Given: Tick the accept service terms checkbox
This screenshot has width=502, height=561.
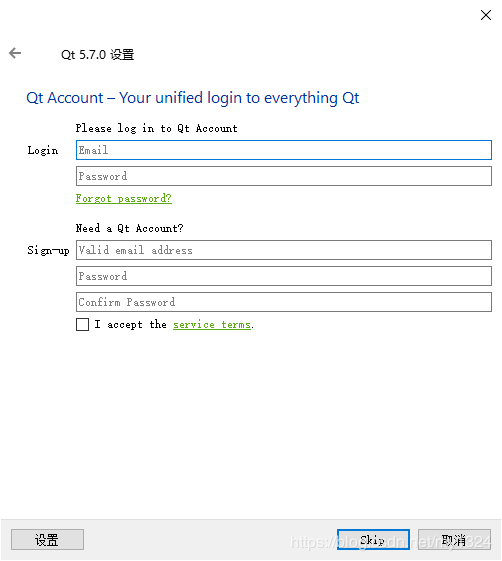Looking at the screenshot, I should coord(82,325).
